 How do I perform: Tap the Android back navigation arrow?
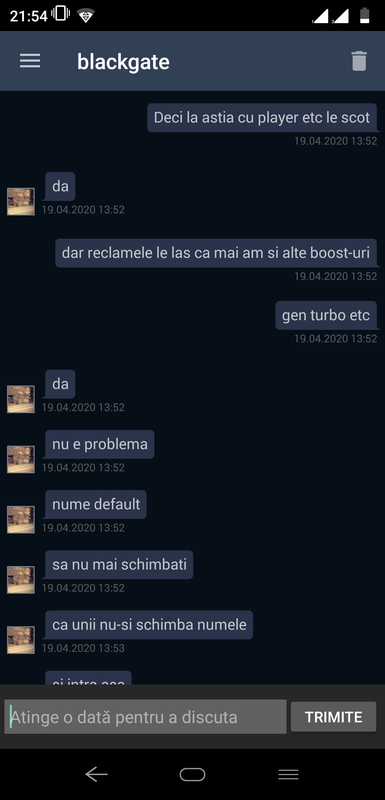[x=96, y=774]
